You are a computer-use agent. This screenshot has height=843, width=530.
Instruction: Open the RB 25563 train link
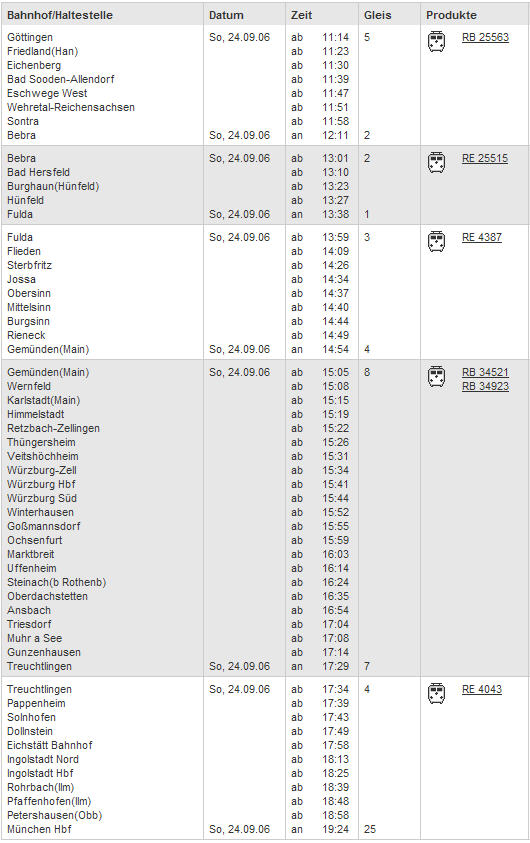click(485, 38)
